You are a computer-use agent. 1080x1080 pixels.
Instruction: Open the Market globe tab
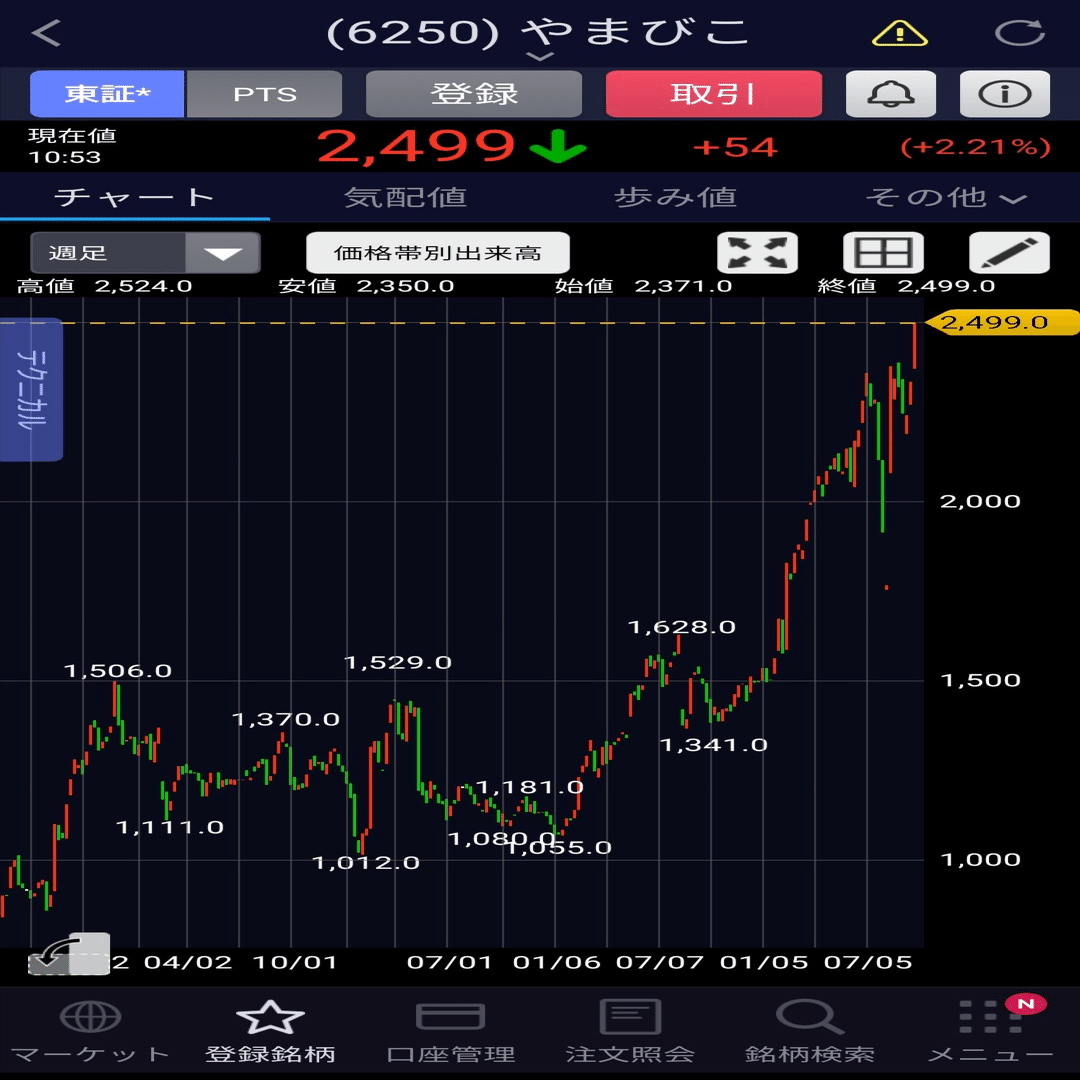[90, 1031]
